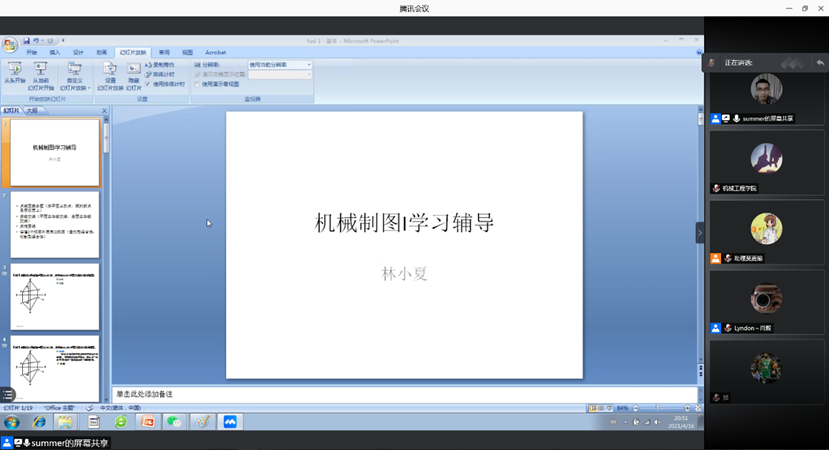Toggle Use Rehearsed Timings (使用排练计时) checkbox
The image size is (829, 450).
(149, 84)
